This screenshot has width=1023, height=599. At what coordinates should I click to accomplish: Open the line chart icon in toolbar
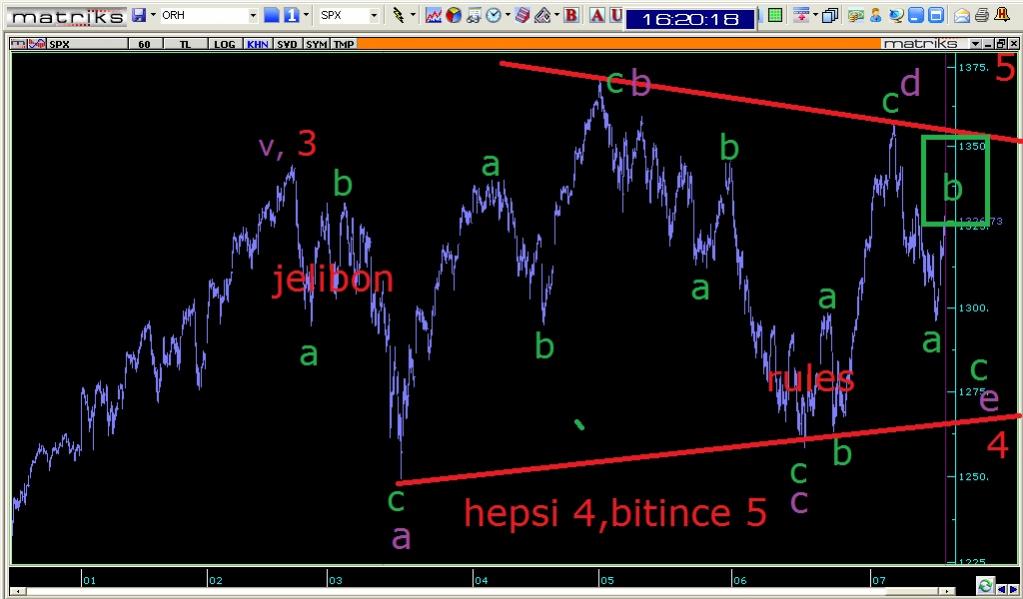click(433, 15)
